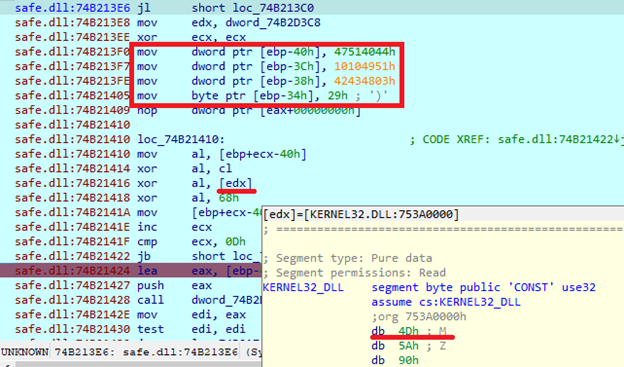Screen dimensions: 624x367
Task: Select the loc_74B21410 label line
Action: [181, 139]
